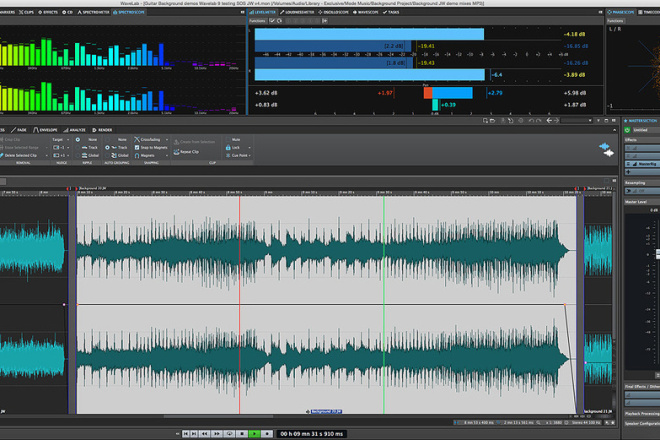The height and width of the screenshot is (440, 660).
Task: Open the Loudness Meter tab
Action: click(x=297, y=12)
